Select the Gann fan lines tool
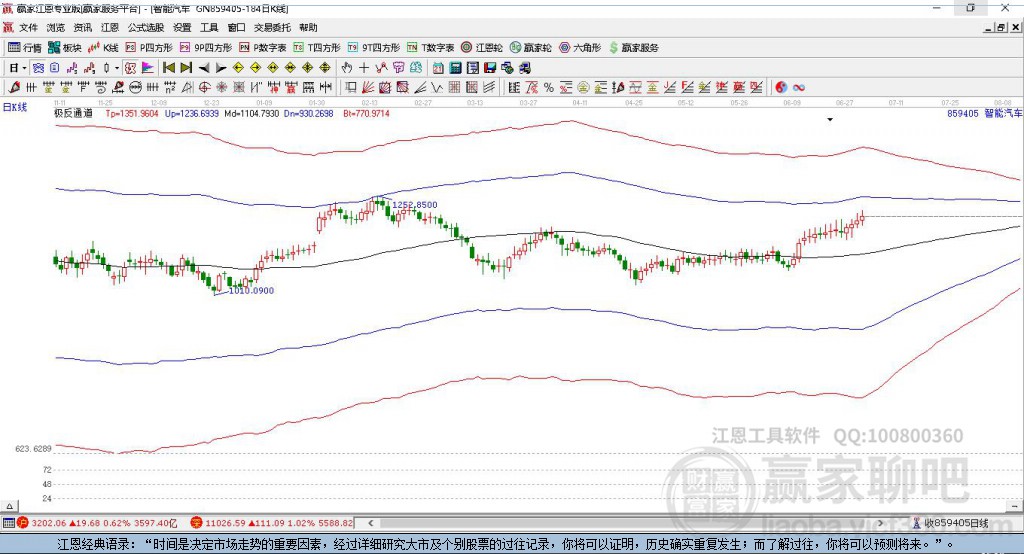1024x554 pixels. click(368, 87)
